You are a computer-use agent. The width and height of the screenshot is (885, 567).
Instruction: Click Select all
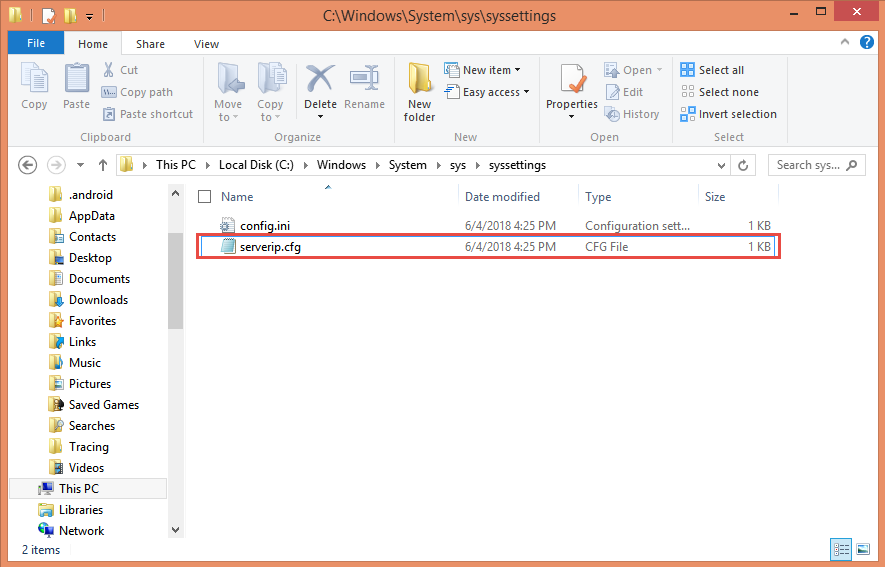pos(712,70)
